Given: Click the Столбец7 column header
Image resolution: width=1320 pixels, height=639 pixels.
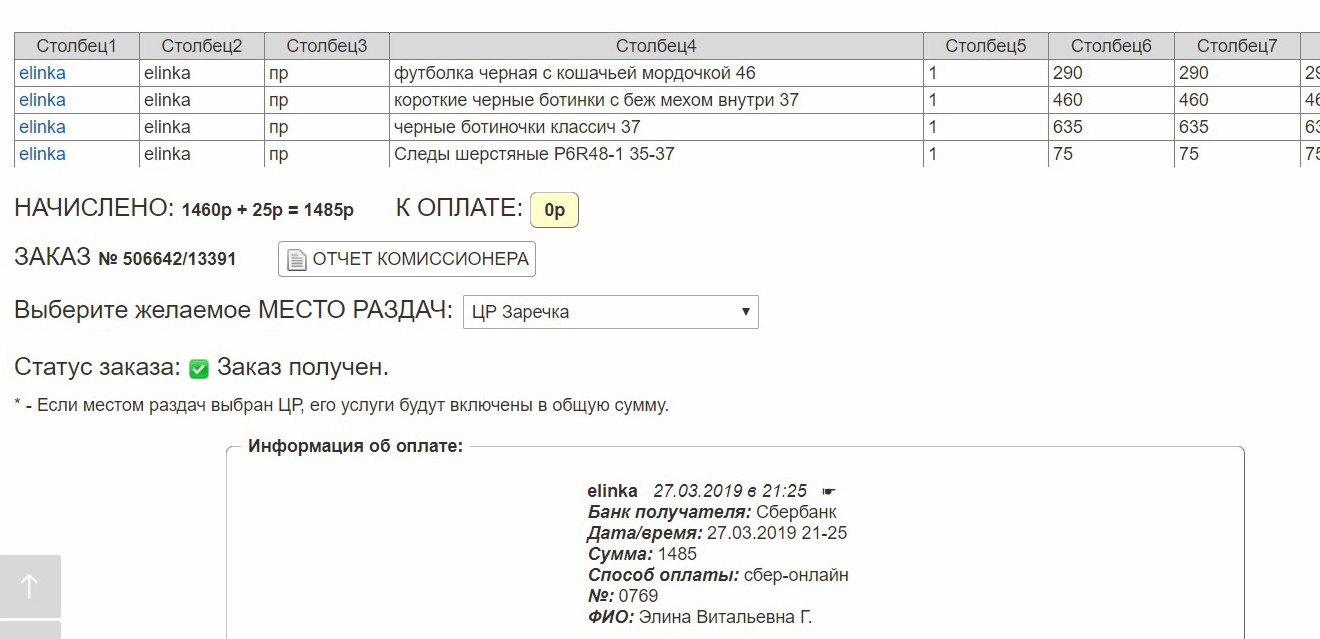Looking at the screenshot, I should 1237,46.
